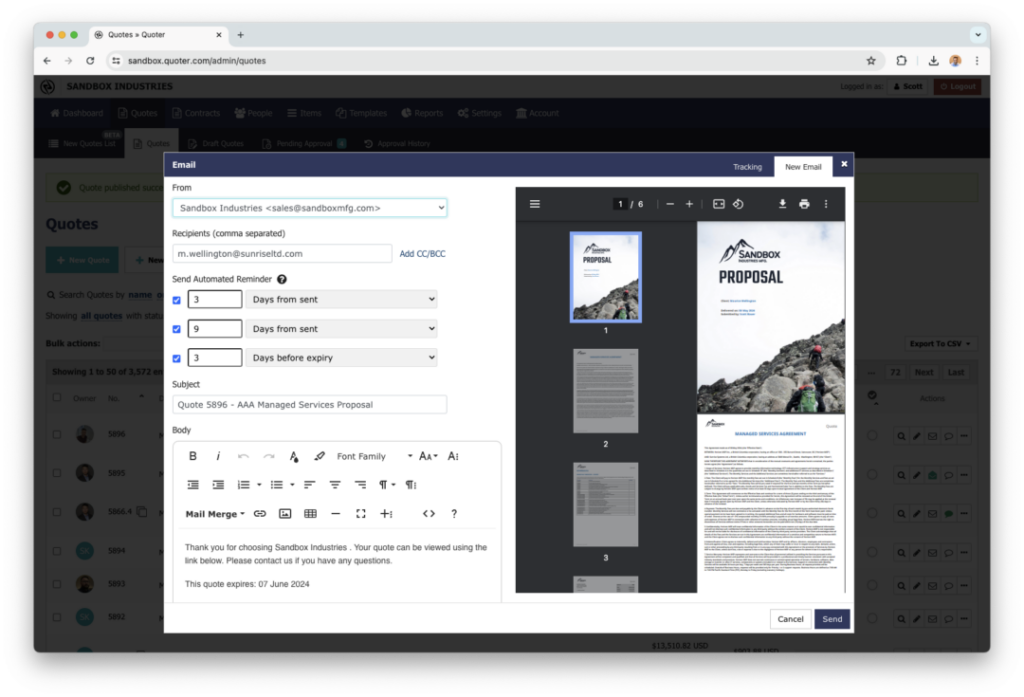Toggle the PDF viewer sidebar menu
This screenshot has height=697, width=1024.
535,204
